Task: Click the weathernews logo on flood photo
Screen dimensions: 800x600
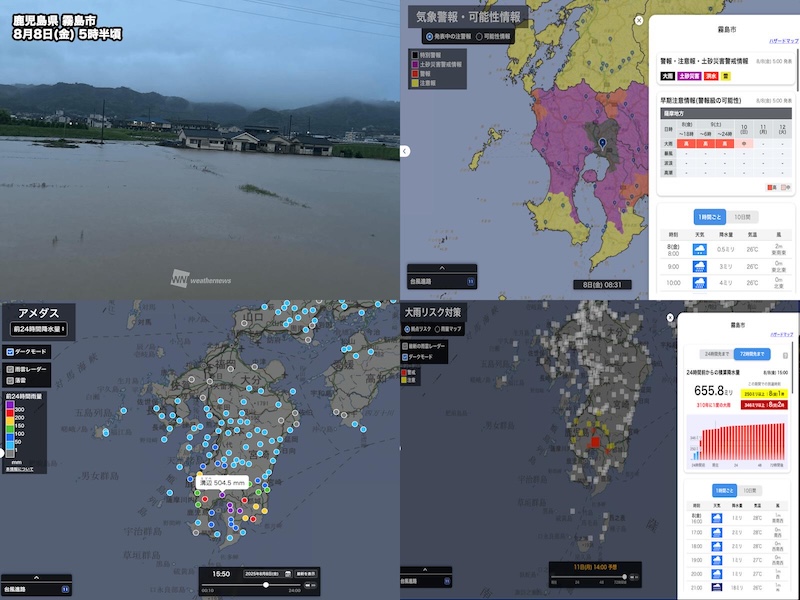Action: [x=200, y=280]
